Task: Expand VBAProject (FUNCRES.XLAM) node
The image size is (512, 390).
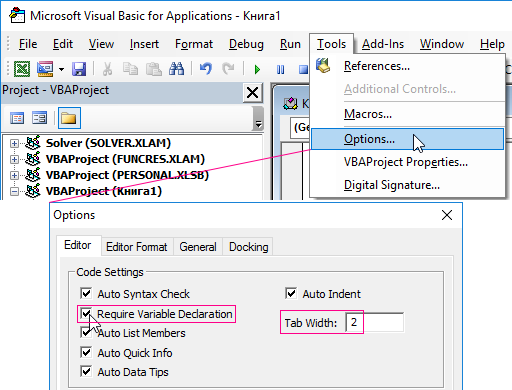Action: [14, 159]
